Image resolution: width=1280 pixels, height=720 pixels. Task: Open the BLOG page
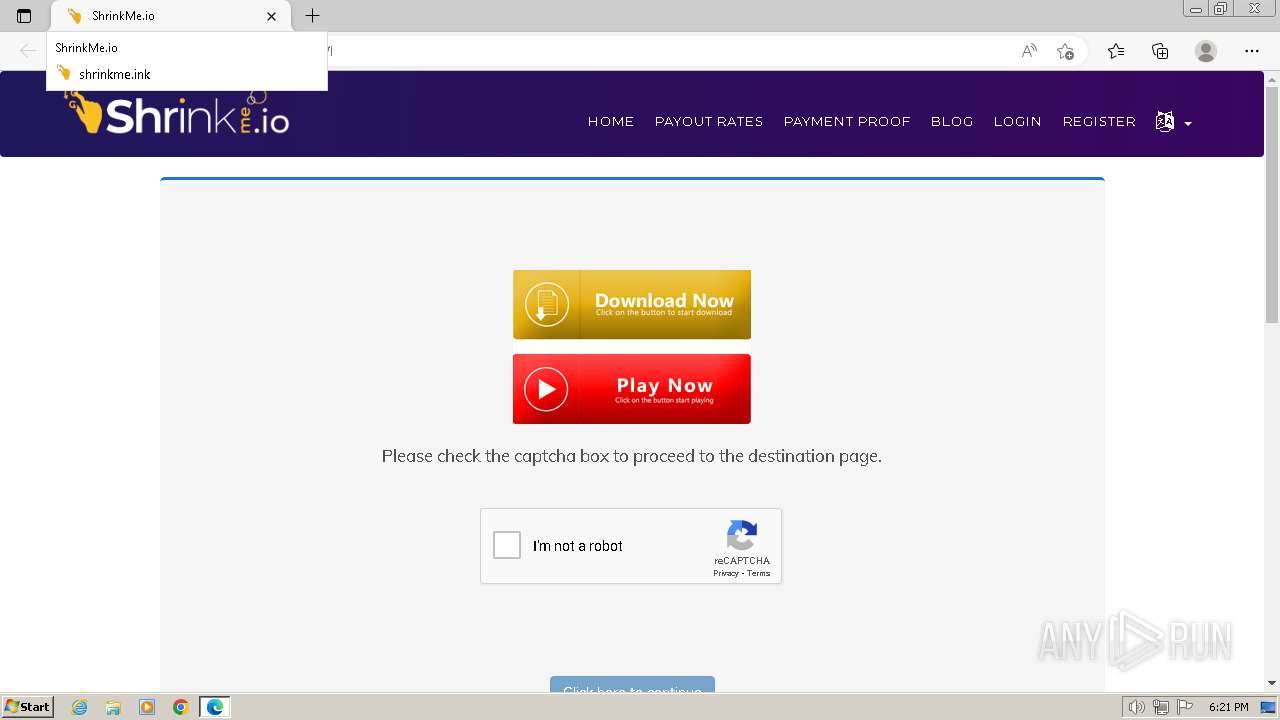coord(952,122)
